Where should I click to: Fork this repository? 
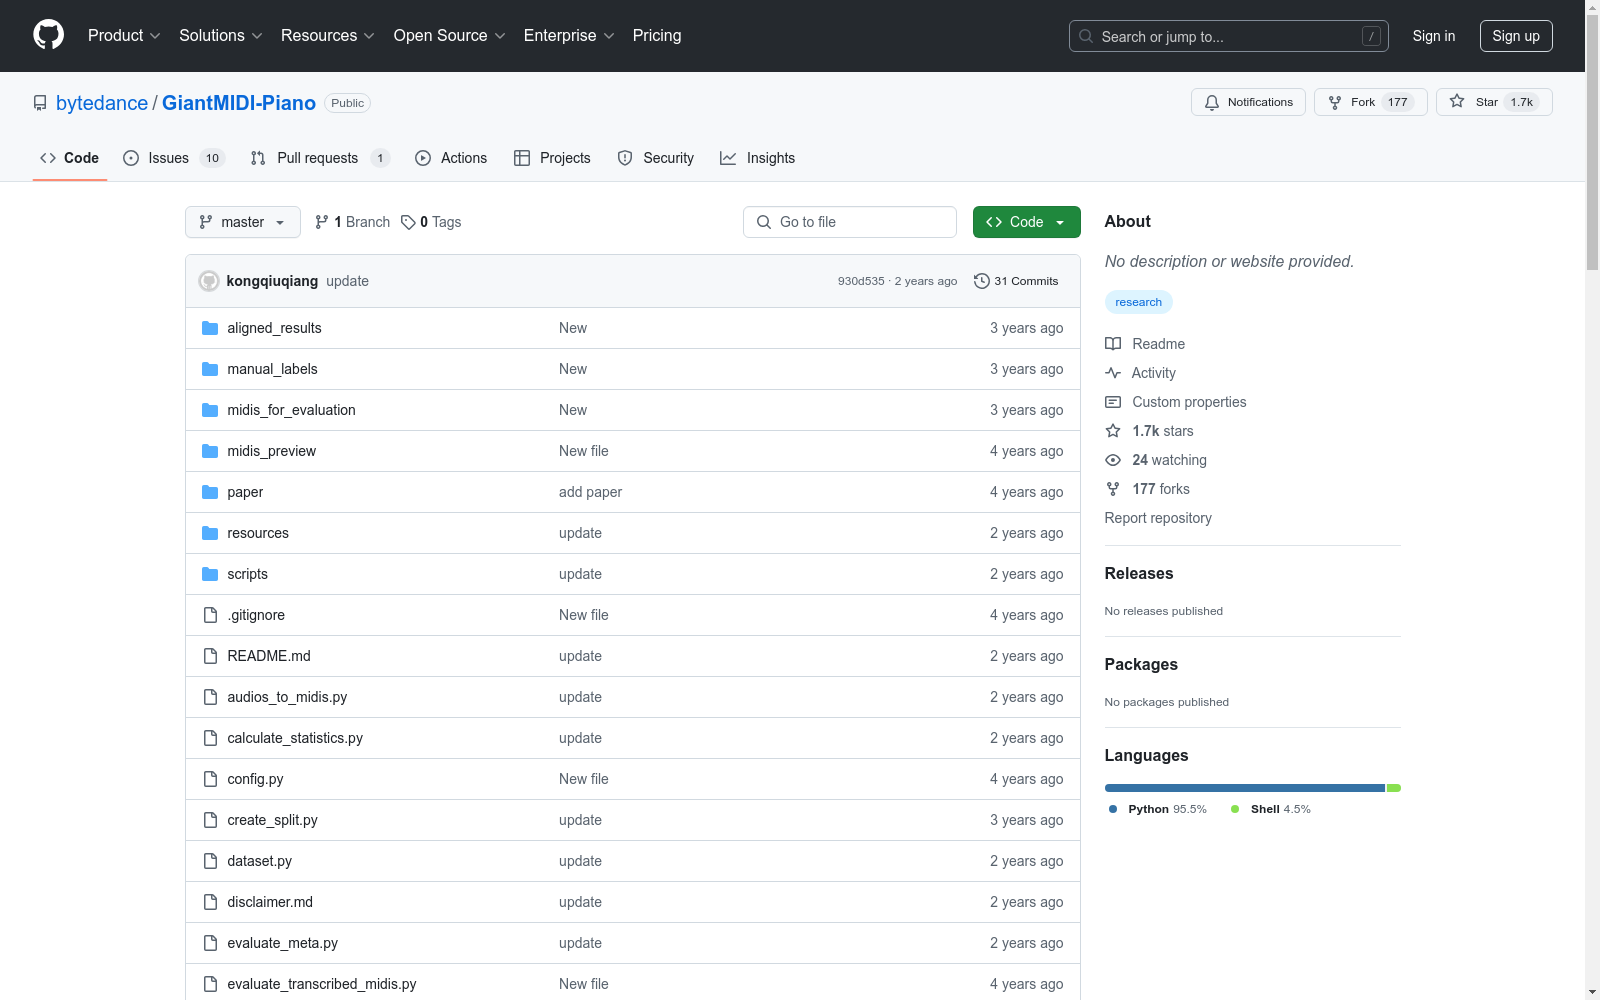pos(1370,102)
